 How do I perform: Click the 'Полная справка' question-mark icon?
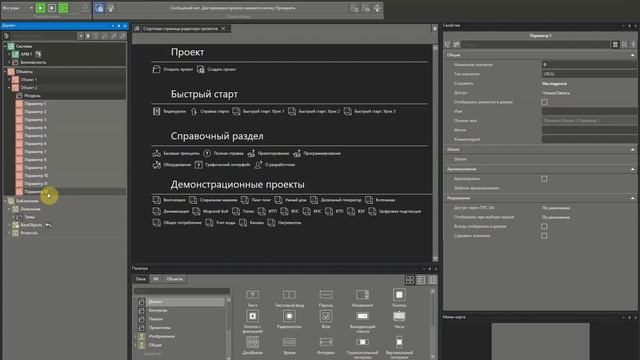click(x=207, y=153)
